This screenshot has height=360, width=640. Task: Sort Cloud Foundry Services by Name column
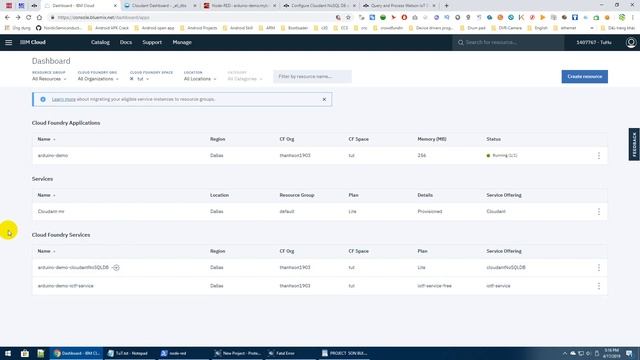46,251
